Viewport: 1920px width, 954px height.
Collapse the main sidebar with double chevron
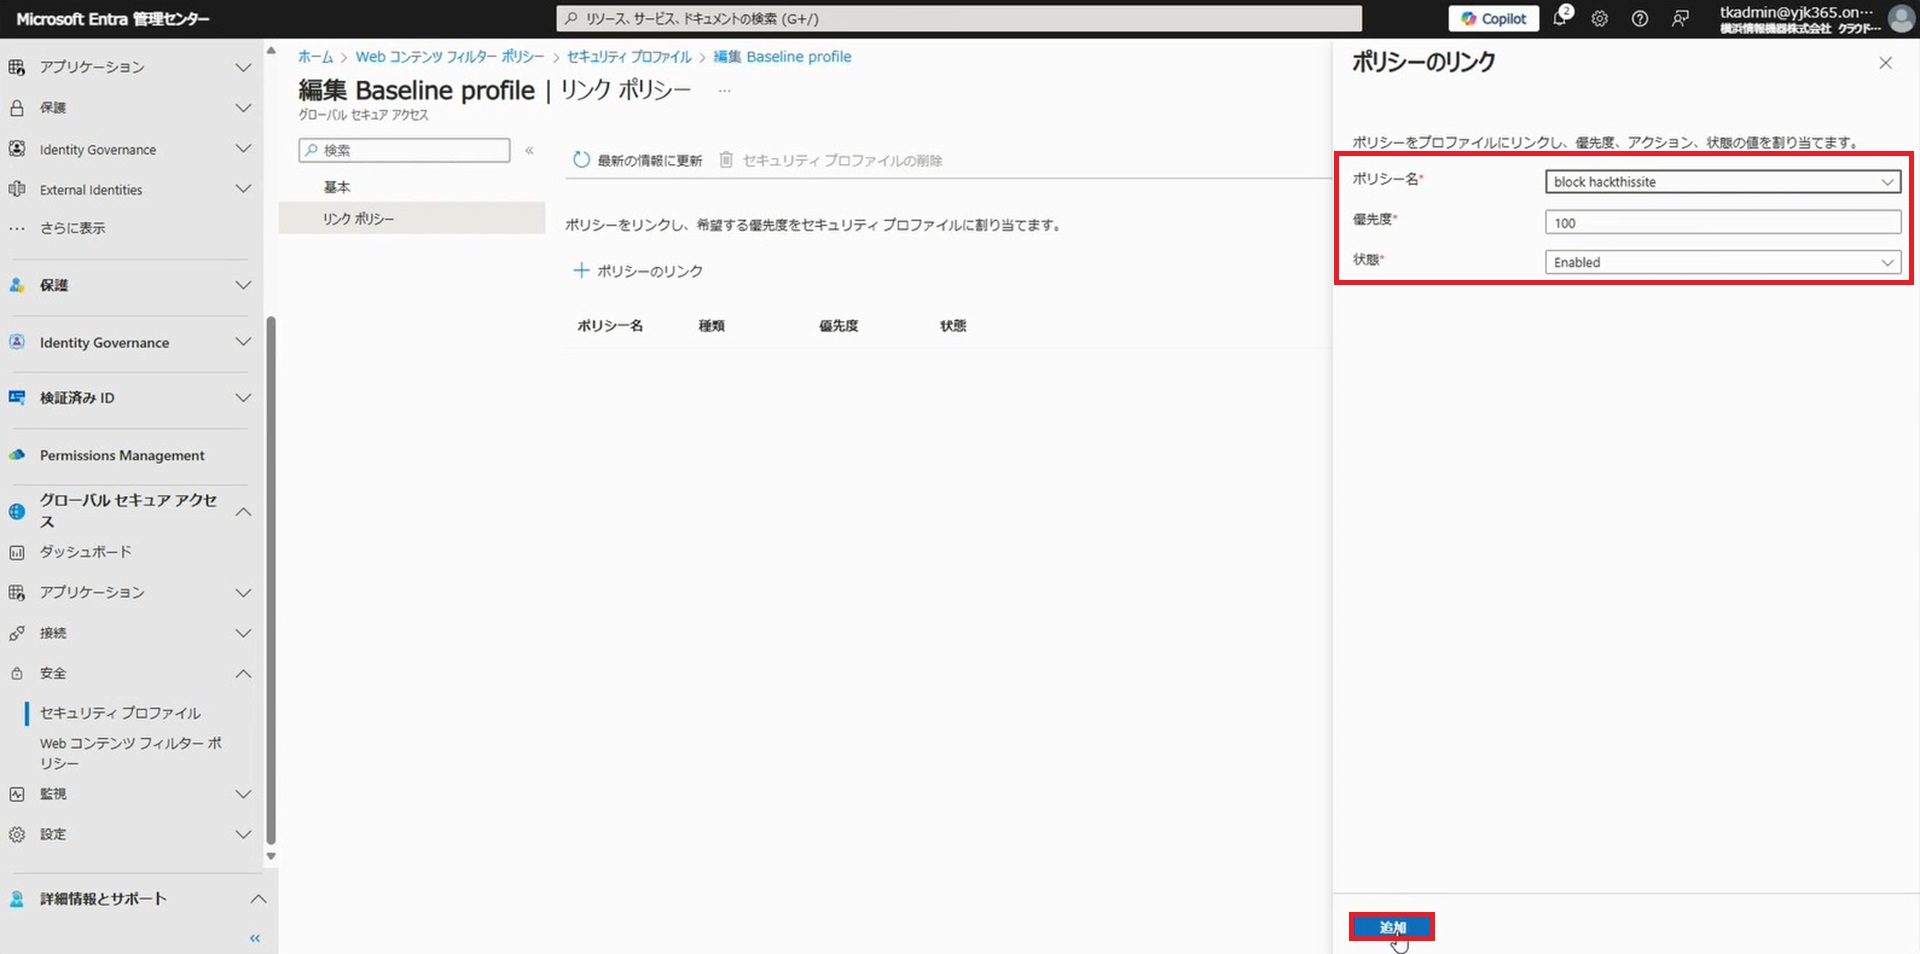255,938
